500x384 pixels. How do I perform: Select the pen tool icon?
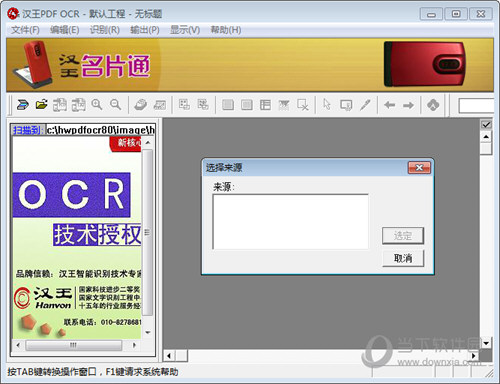365,105
